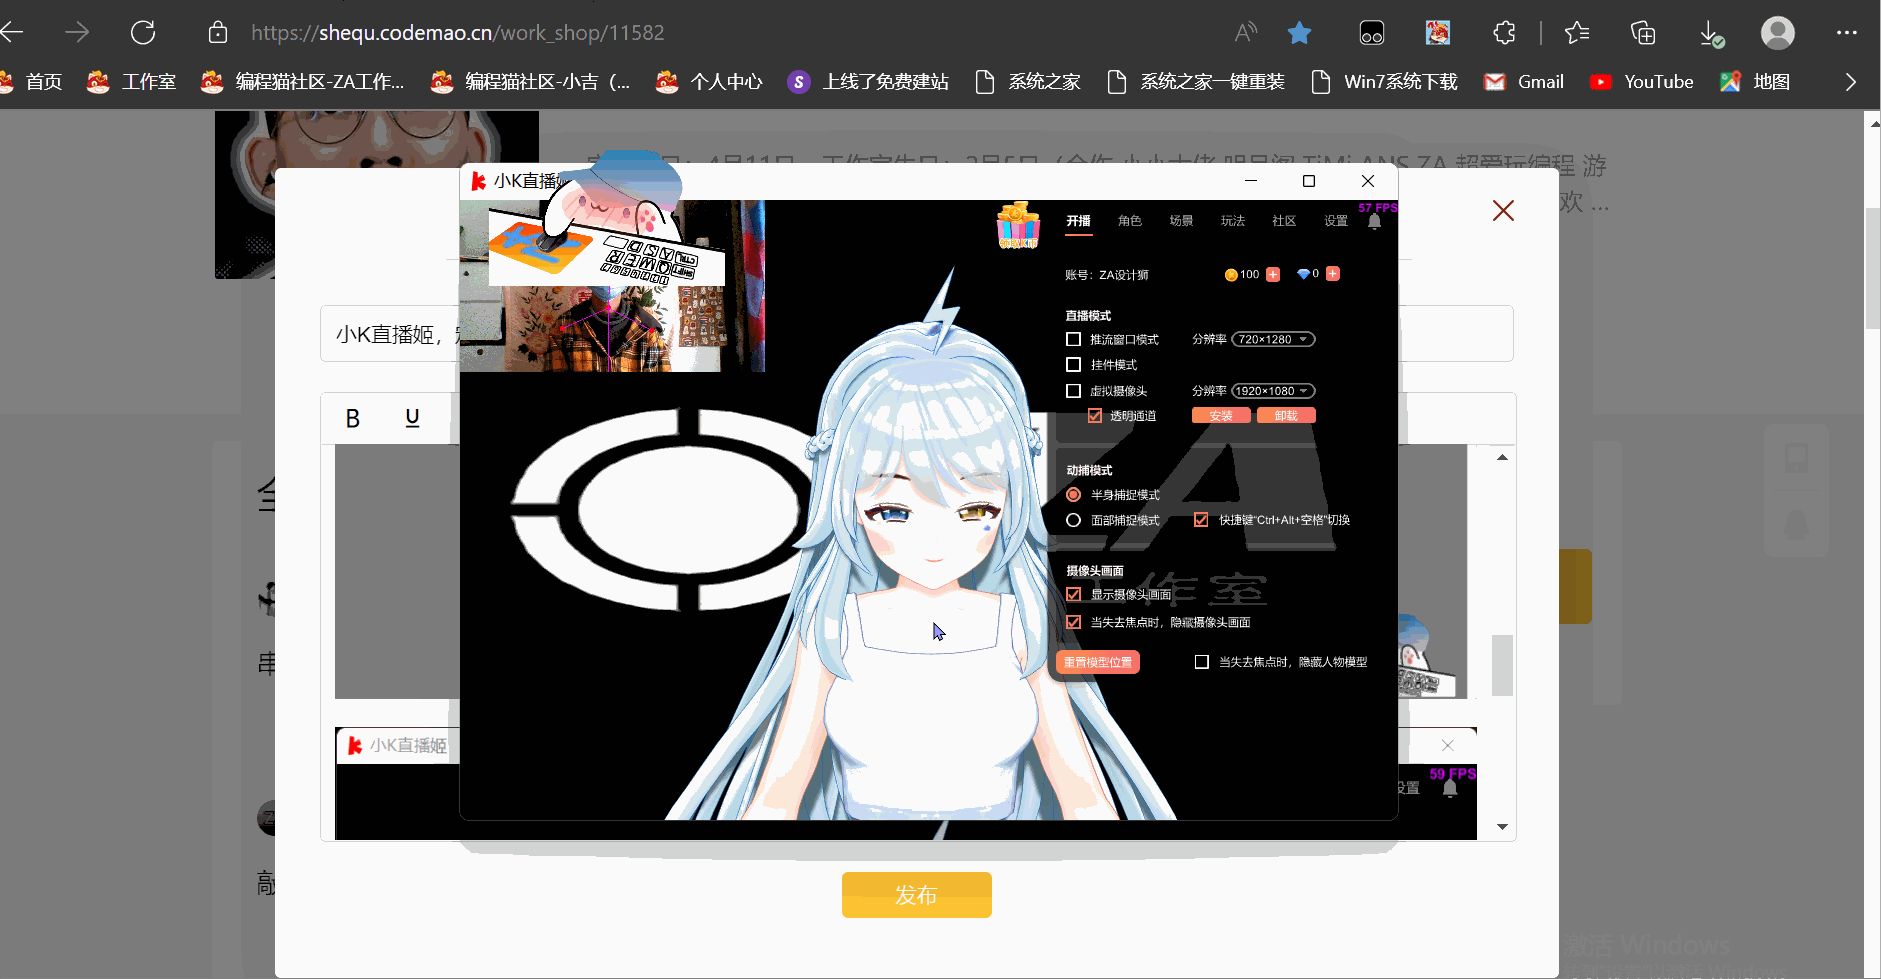Image resolution: width=1881 pixels, height=979 pixels.
Task: Uncheck 显示摄像头画面 checkbox
Action: (1073, 594)
